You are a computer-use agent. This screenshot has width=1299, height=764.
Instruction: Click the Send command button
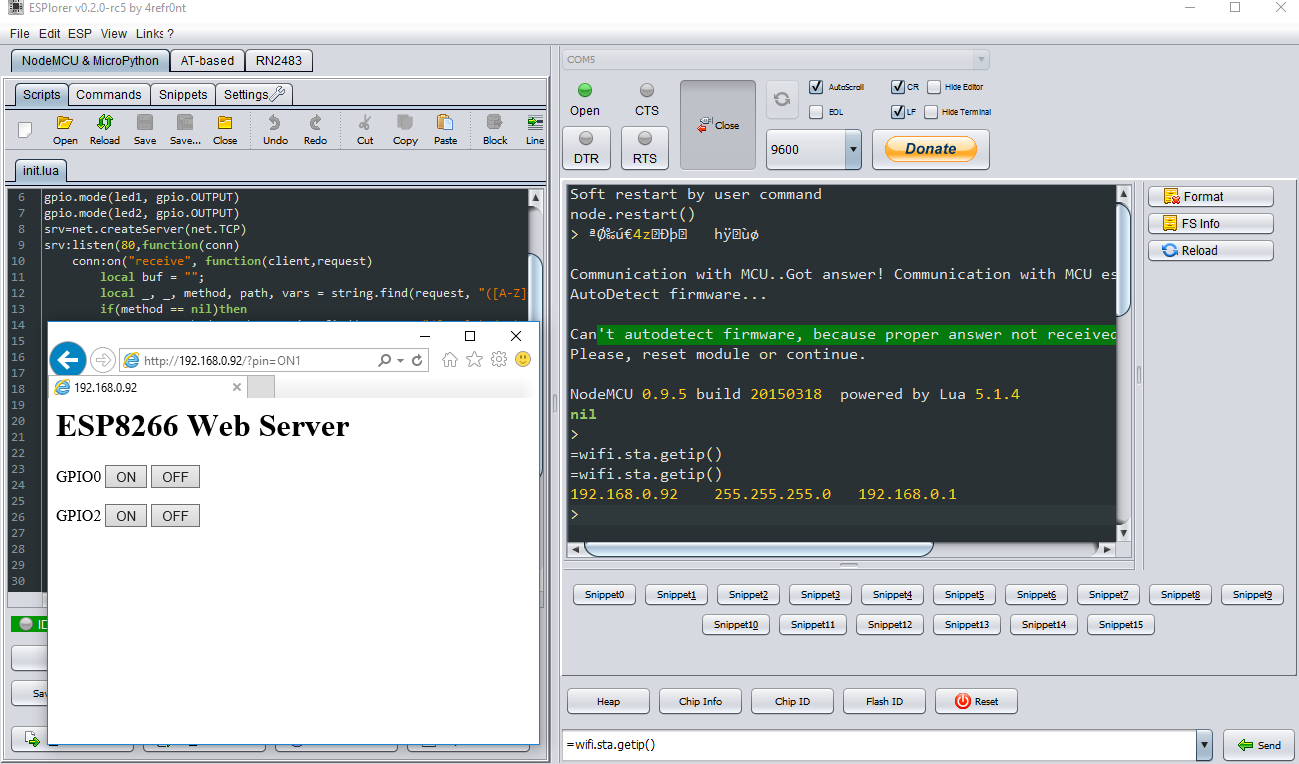point(1259,745)
